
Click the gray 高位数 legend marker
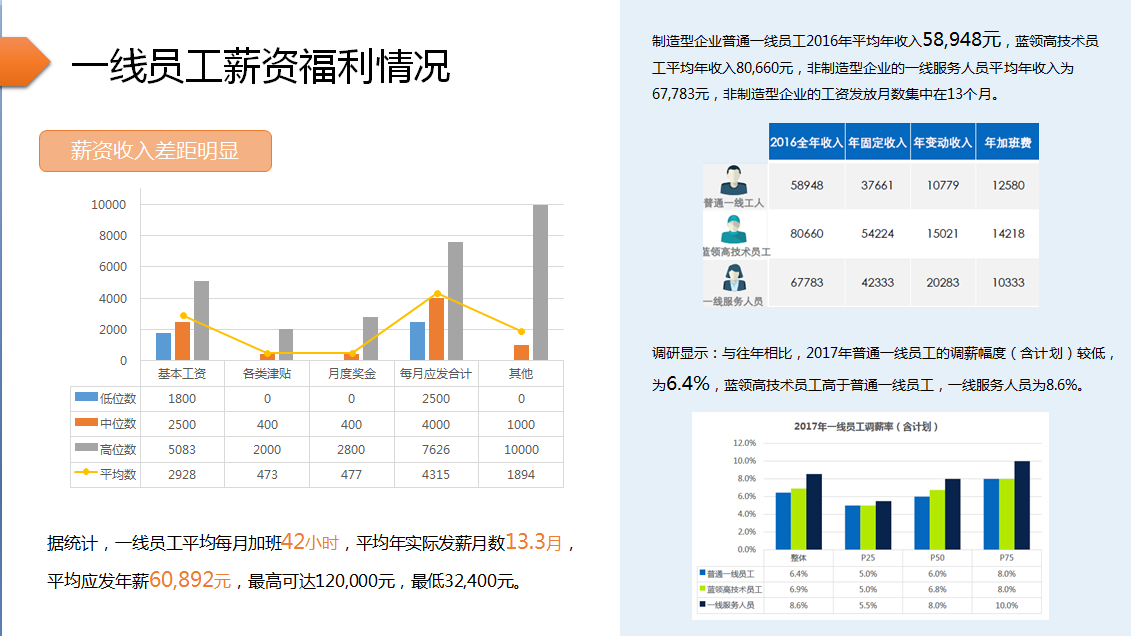[86, 450]
